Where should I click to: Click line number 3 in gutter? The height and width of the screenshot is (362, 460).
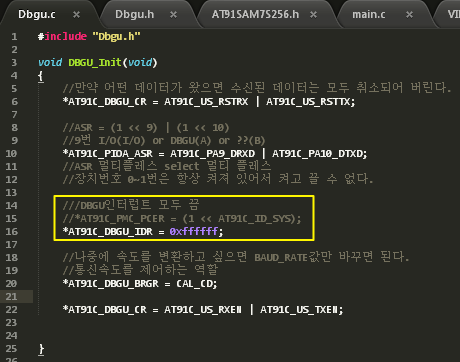(14, 62)
